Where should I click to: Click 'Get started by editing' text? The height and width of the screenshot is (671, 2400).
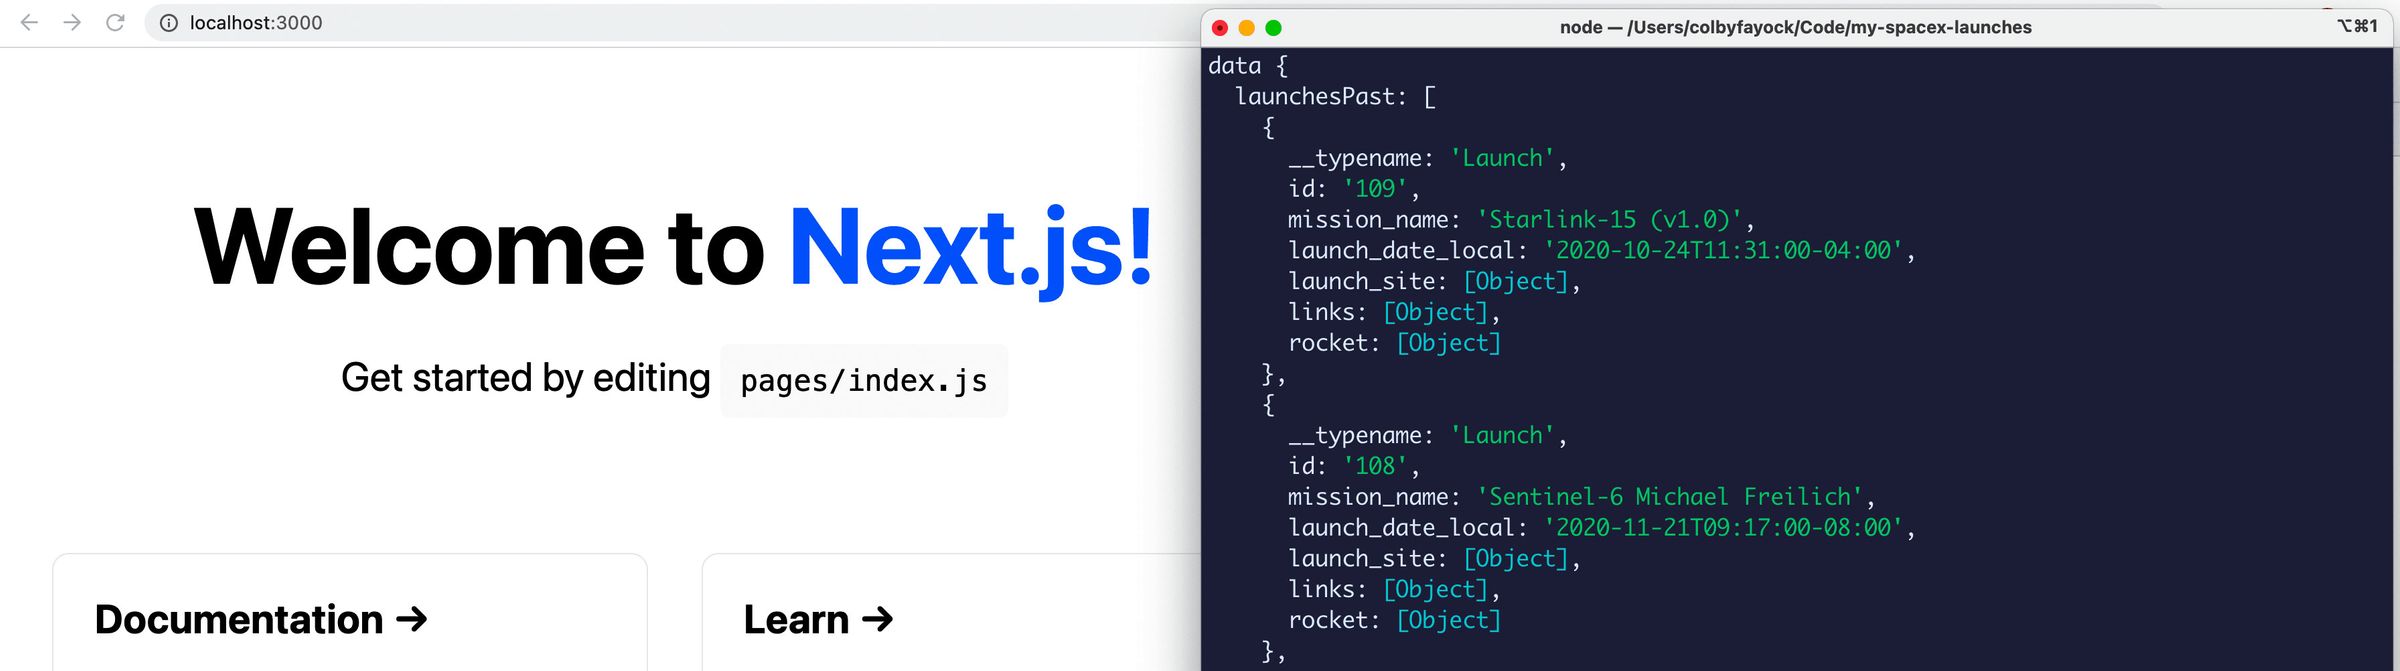click(526, 378)
